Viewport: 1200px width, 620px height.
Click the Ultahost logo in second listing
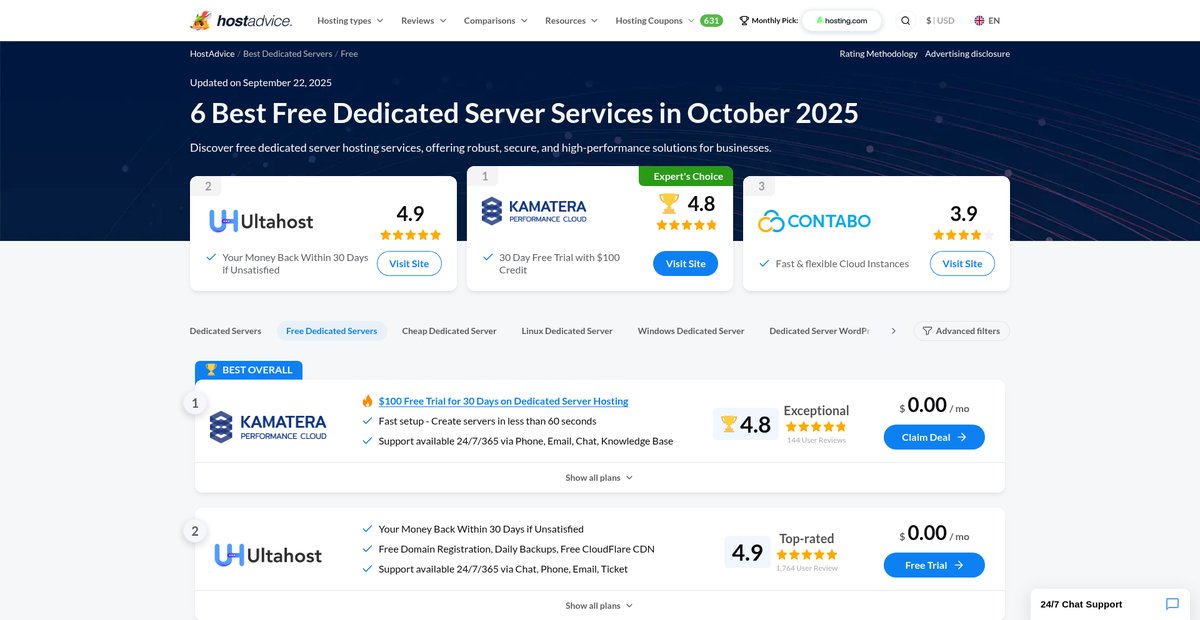pyautogui.click(x=268, y=555)
